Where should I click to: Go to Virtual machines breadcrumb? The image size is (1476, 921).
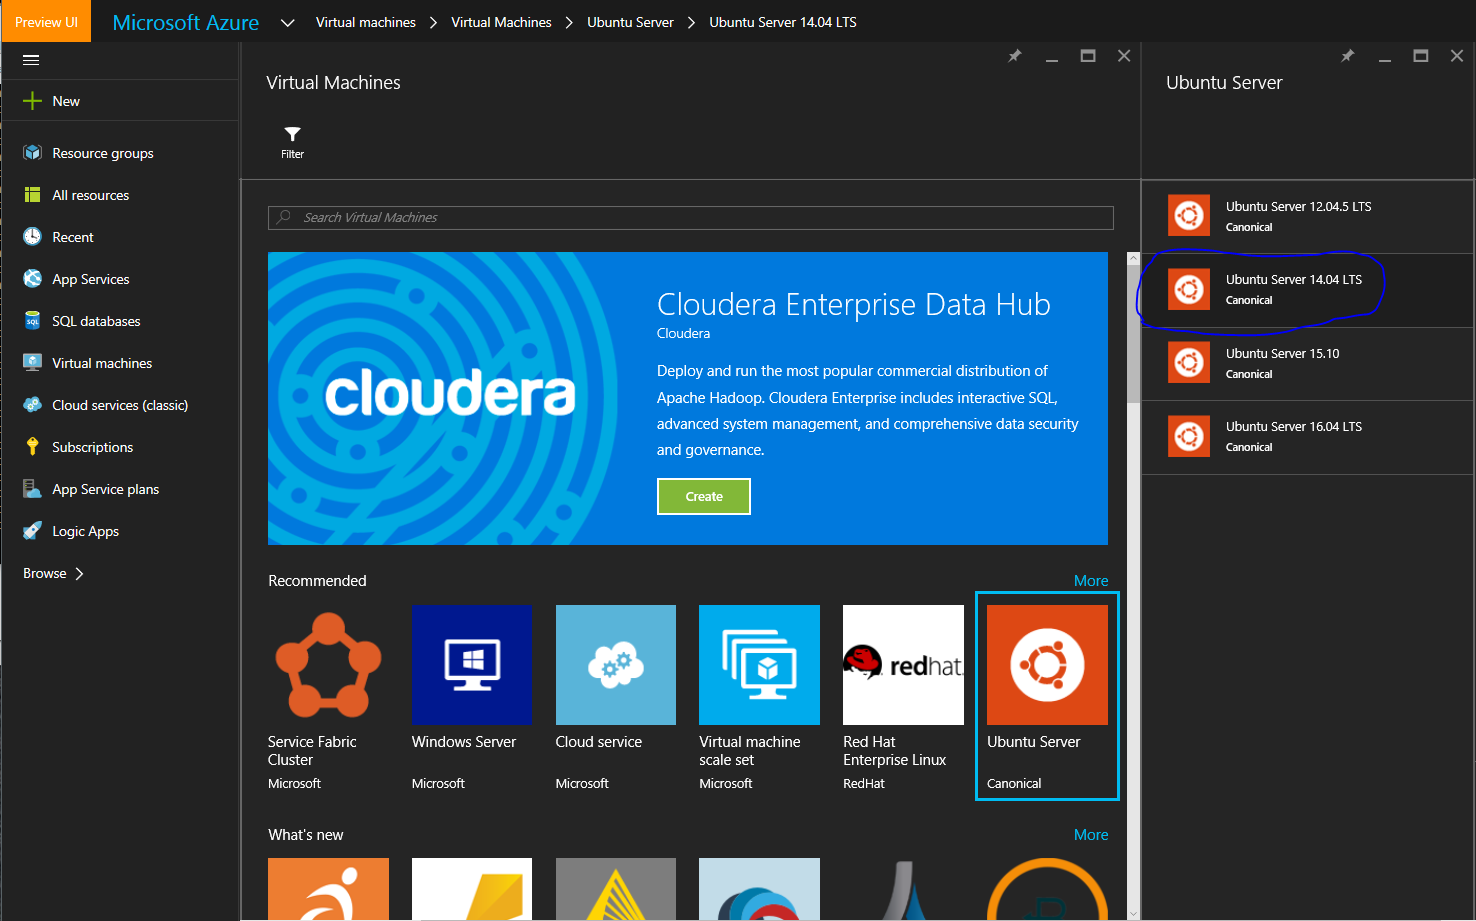coord(366,22)
